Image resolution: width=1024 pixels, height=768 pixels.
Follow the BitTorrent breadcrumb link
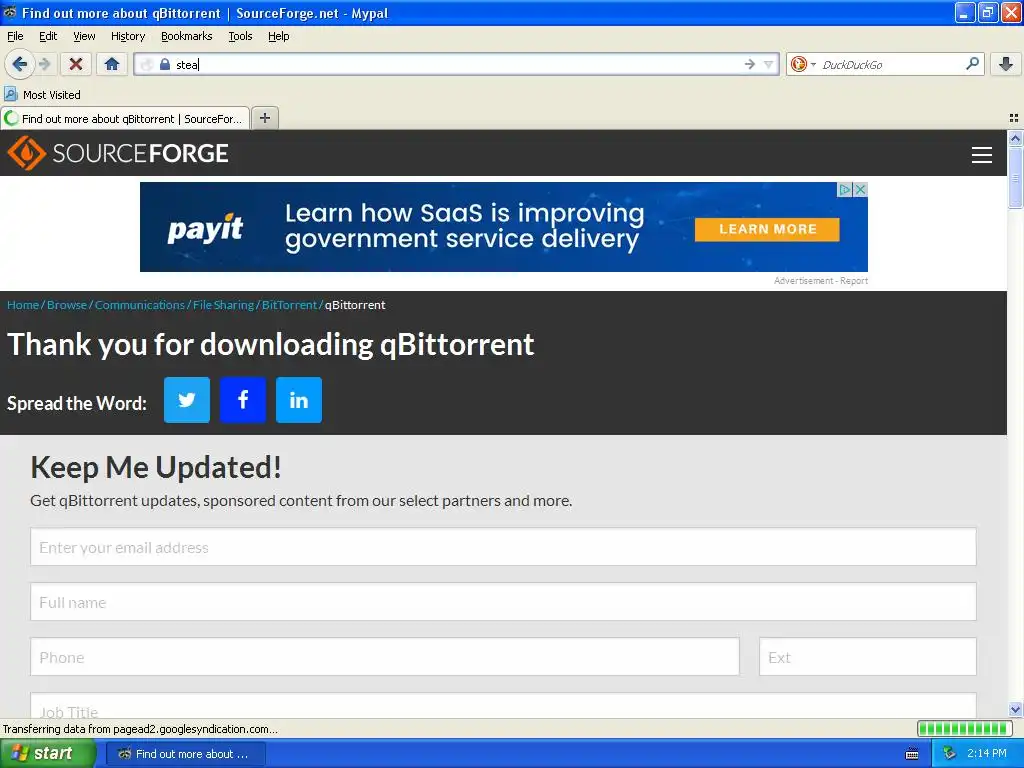tap(289, 305)
